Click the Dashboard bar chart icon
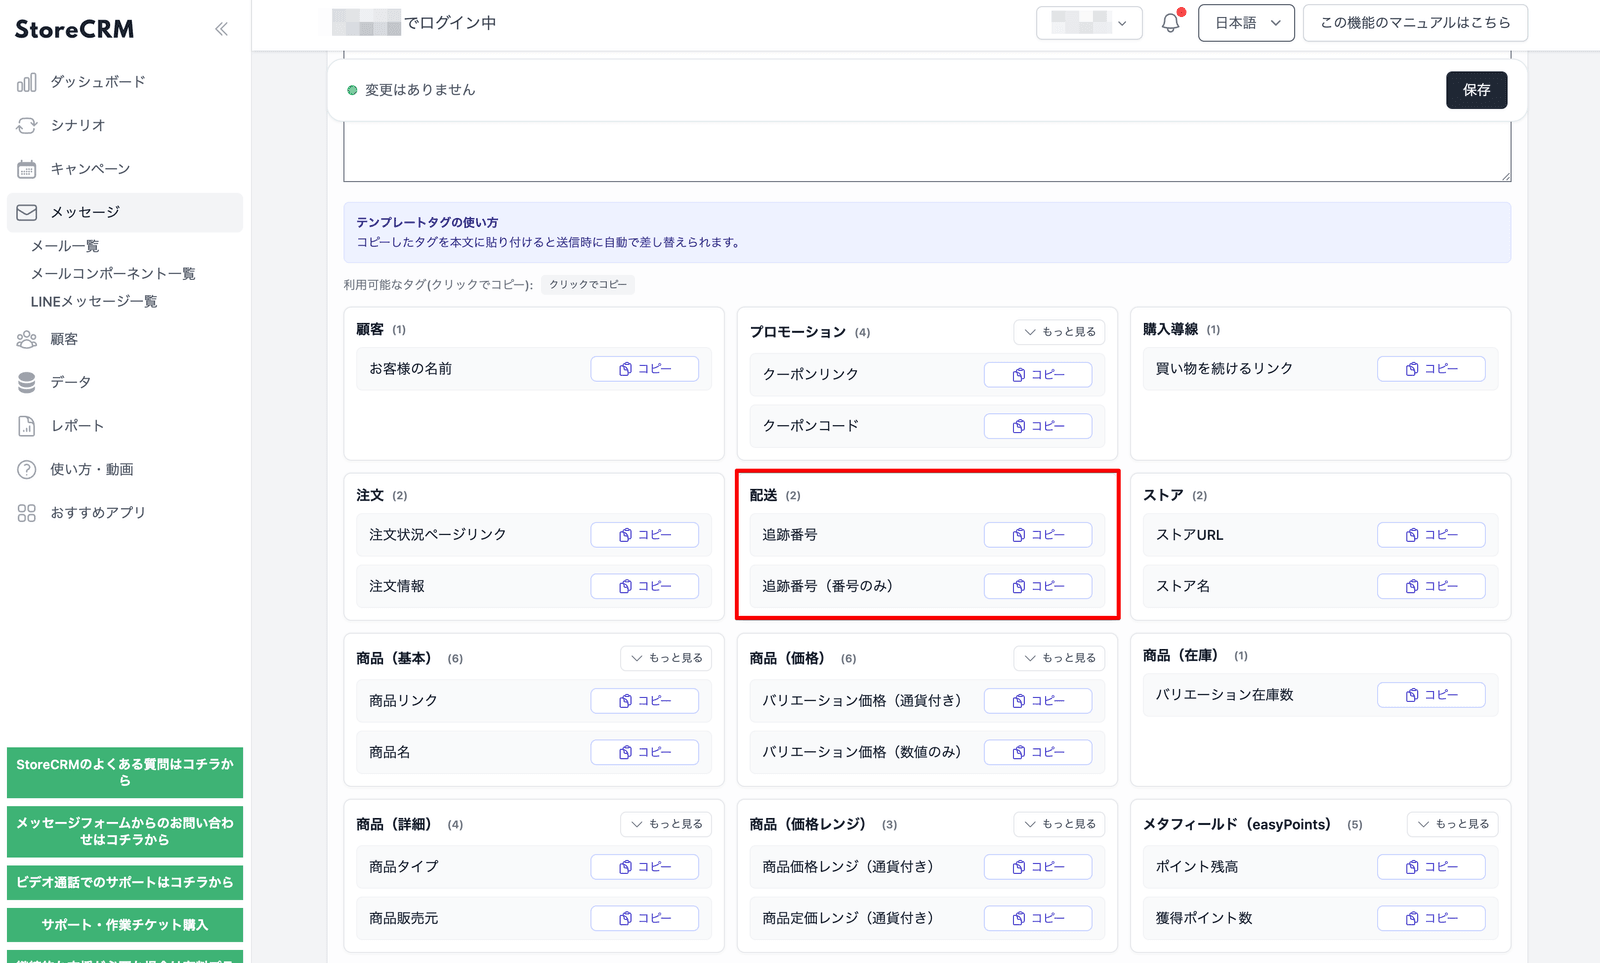The width and height of the screenshot is (1600, 963). 27,82
